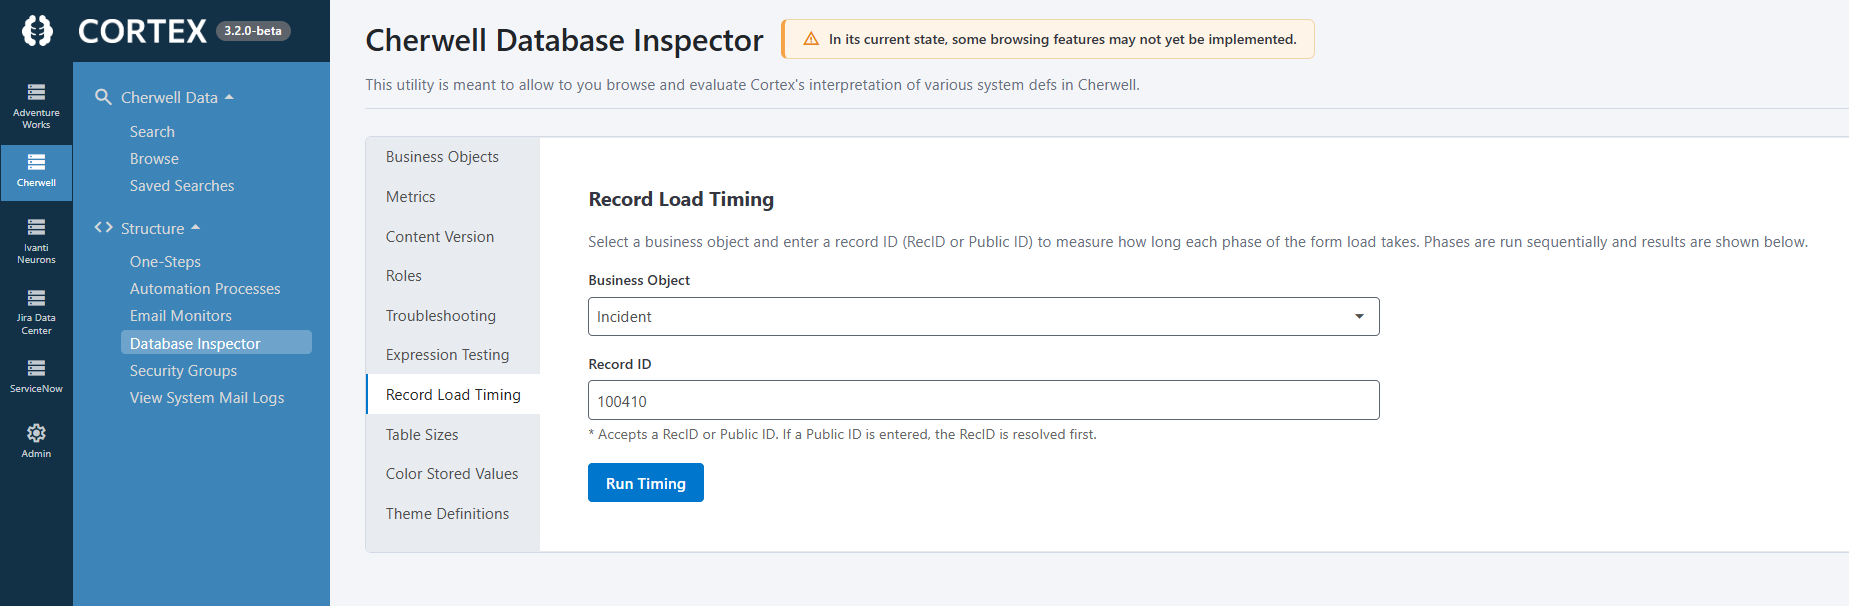Click the Record Load Timing heading
Viewport: 1849px width, 606px height.
(x=681, y=199)
